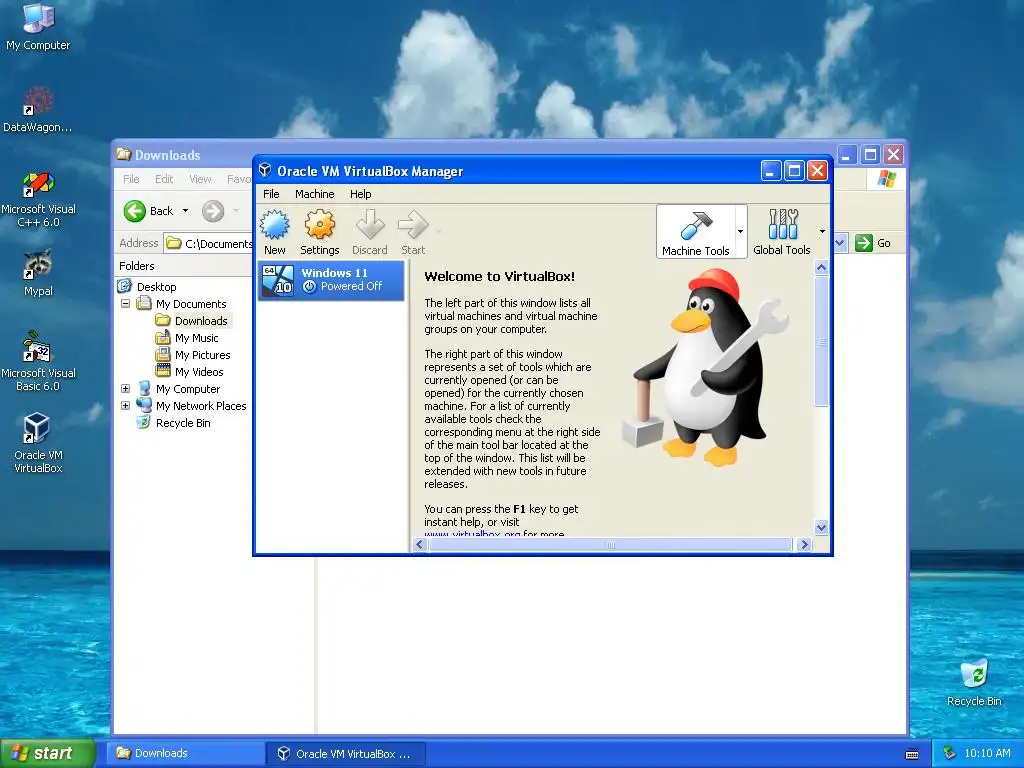This screenshot has height=768, width=1024.
Task: Click the vertical scrollbar thumb in welcome pane
Action: pos(822,341)
